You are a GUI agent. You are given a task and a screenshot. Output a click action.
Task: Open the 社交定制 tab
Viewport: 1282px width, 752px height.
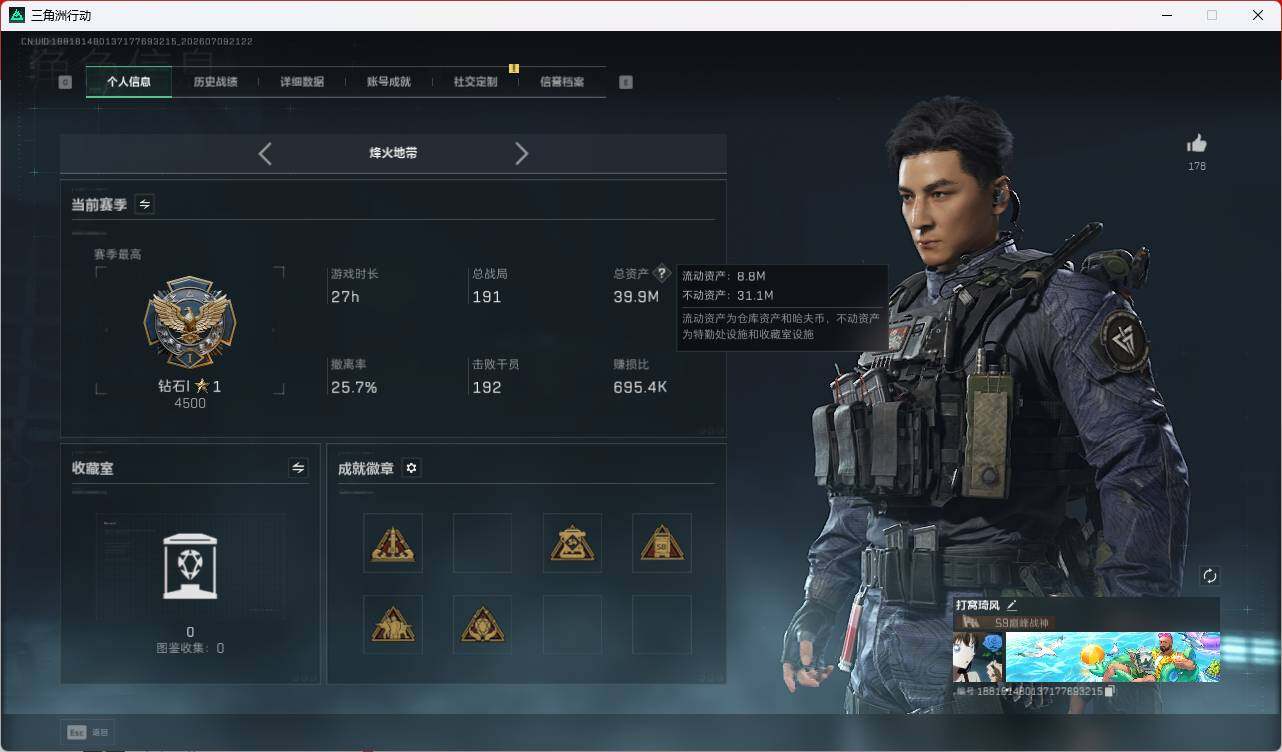[x=475, y=82]
